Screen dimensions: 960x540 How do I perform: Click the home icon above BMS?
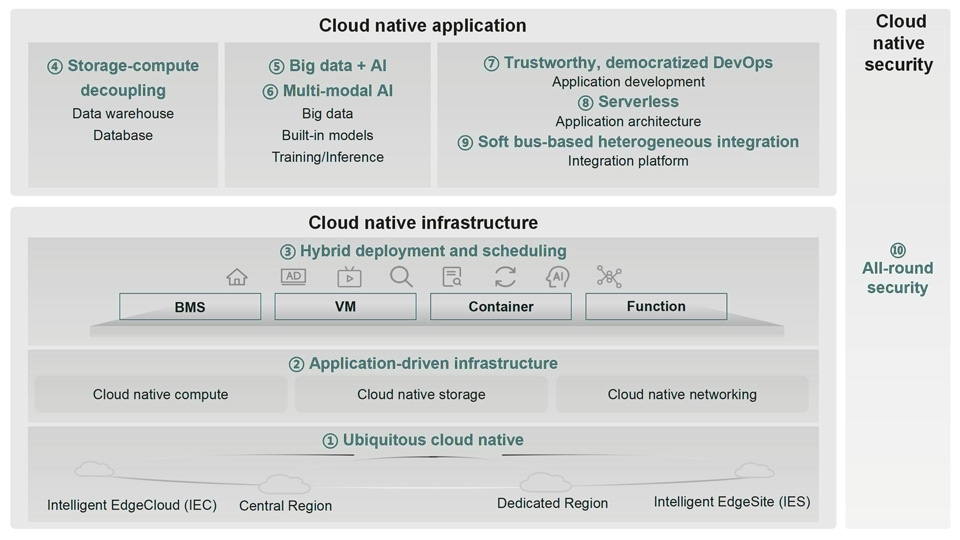pos(237,277)
